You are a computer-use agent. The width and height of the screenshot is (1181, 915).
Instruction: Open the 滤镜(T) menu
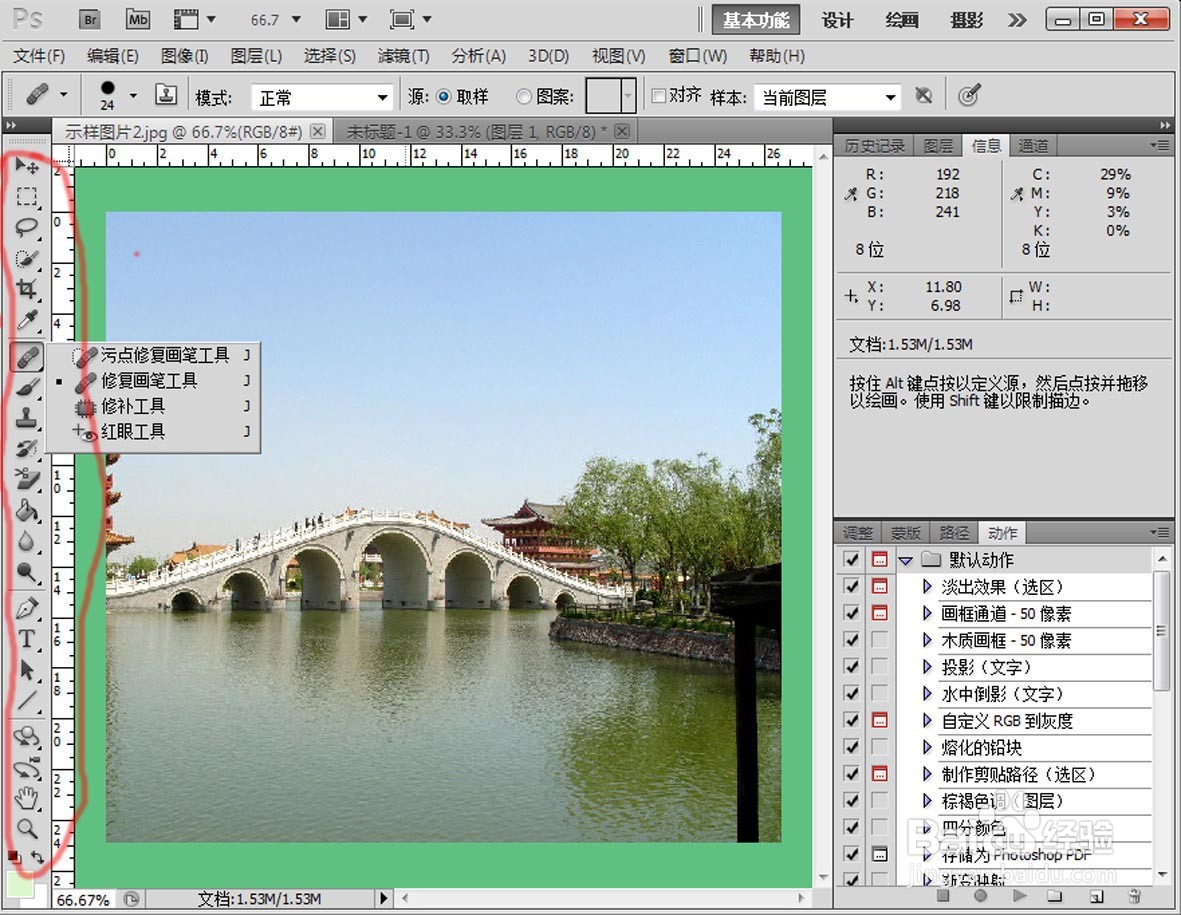[x=403, y=56]
